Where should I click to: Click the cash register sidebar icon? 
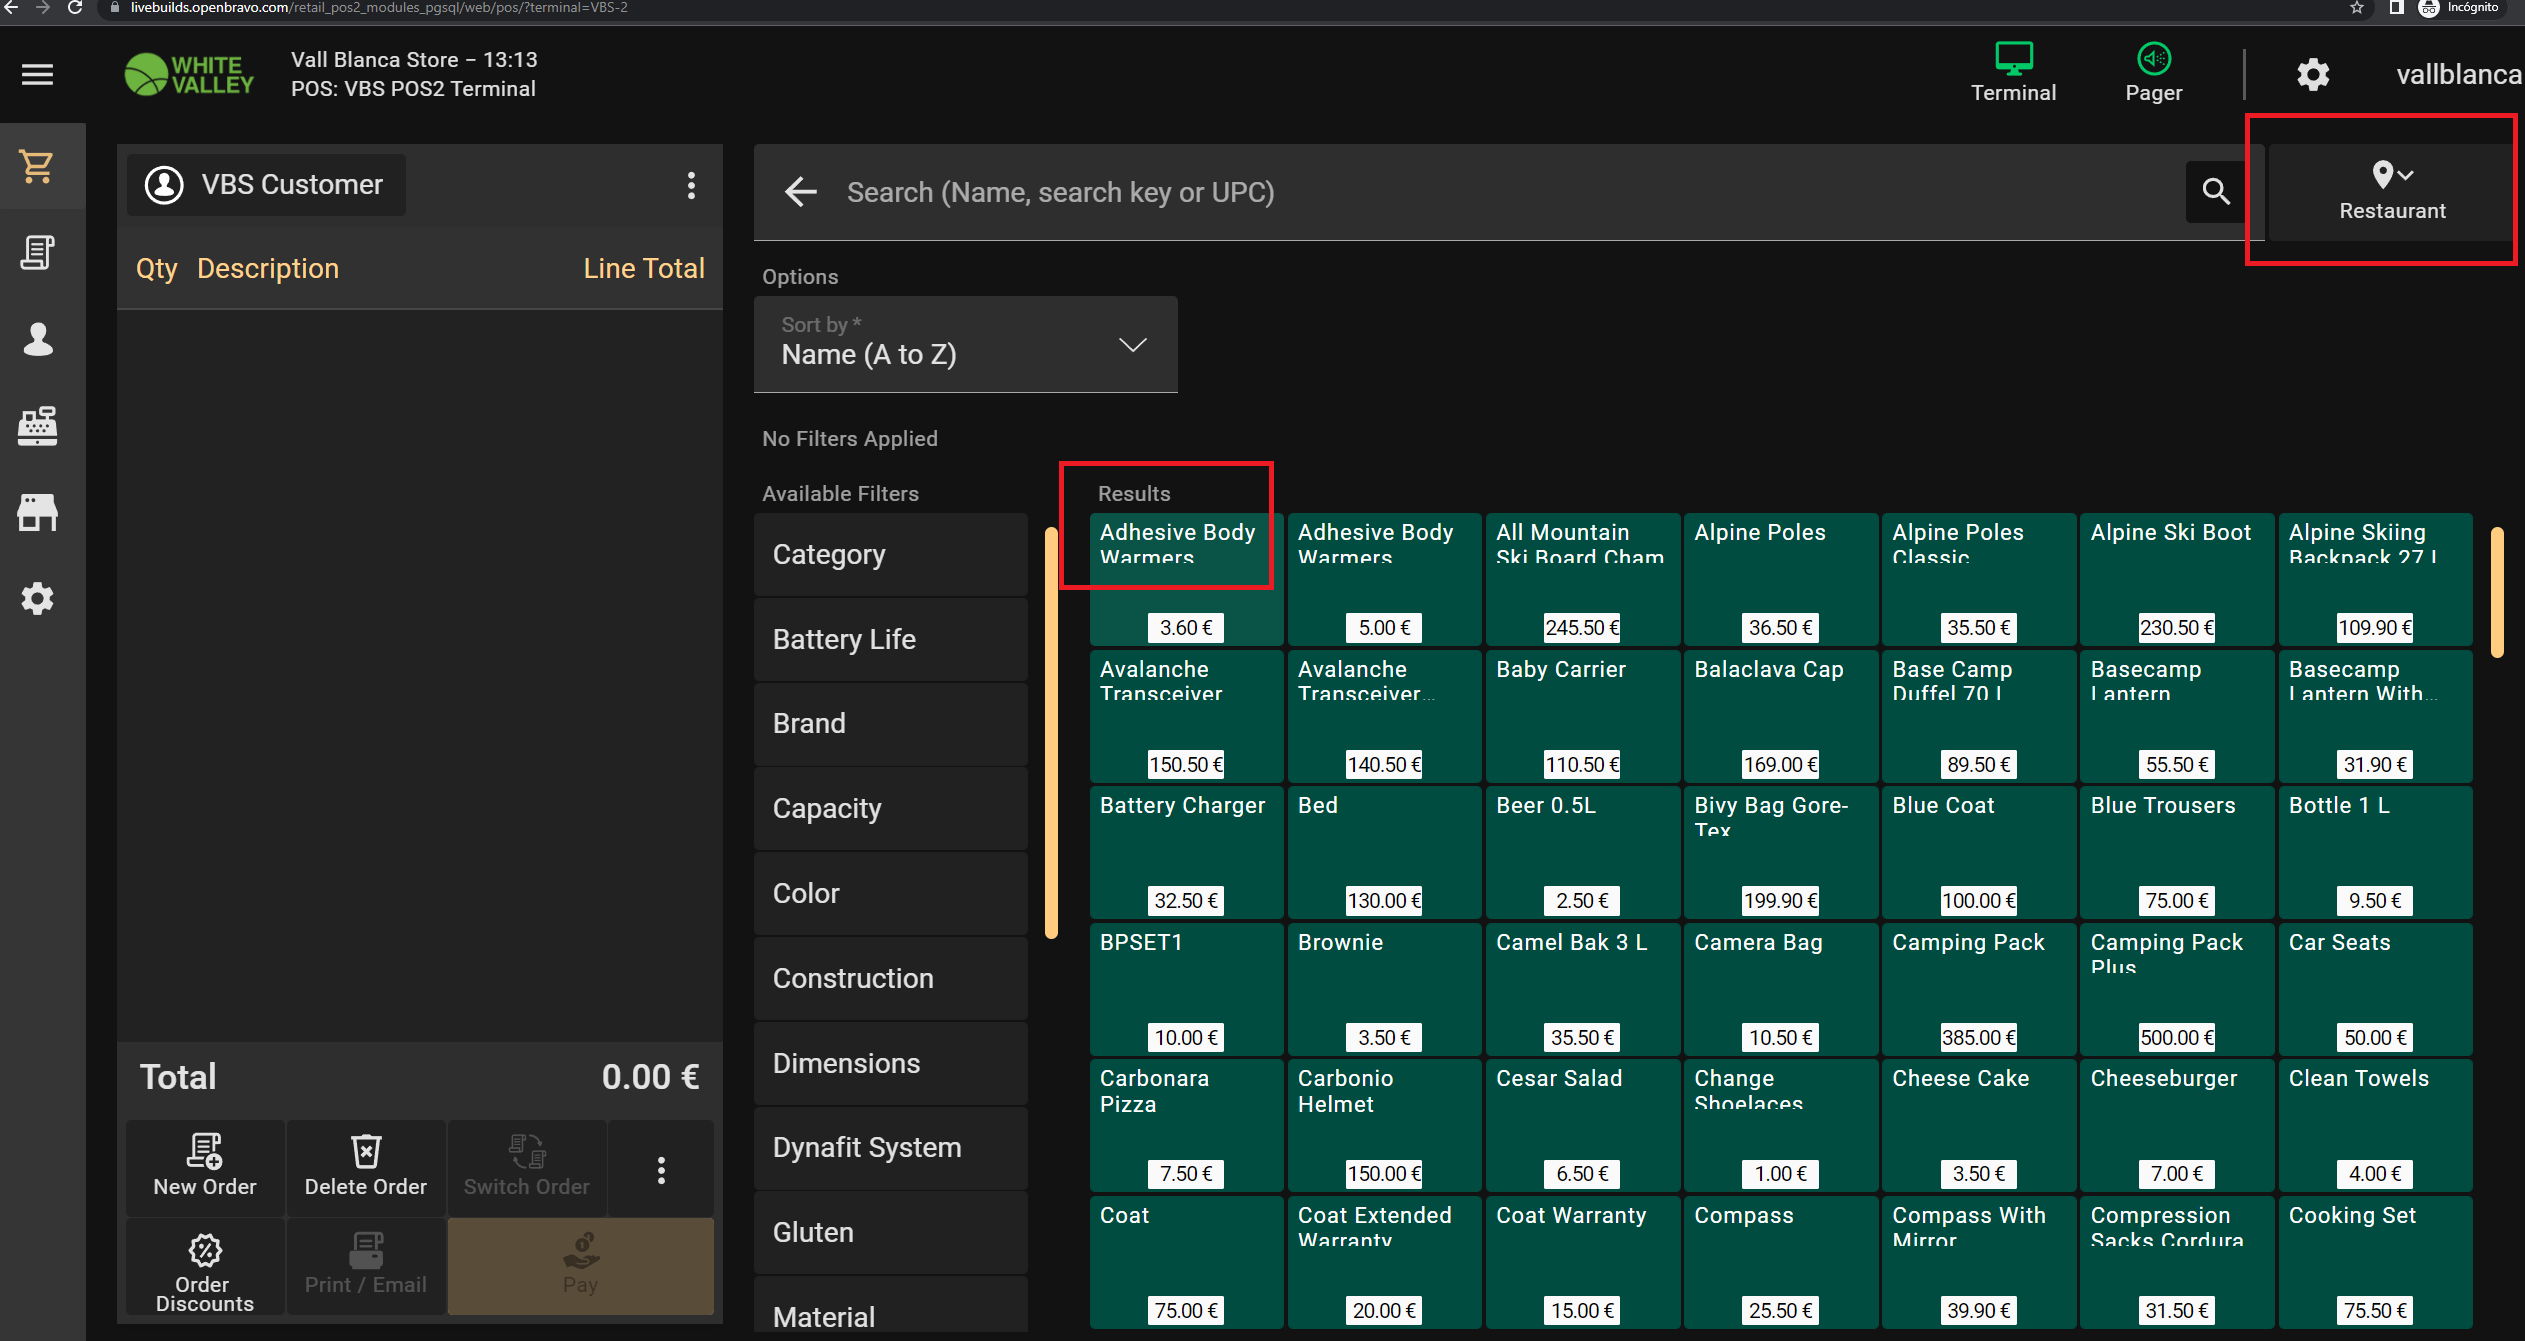pyautogui.click(x=38, y=426)
